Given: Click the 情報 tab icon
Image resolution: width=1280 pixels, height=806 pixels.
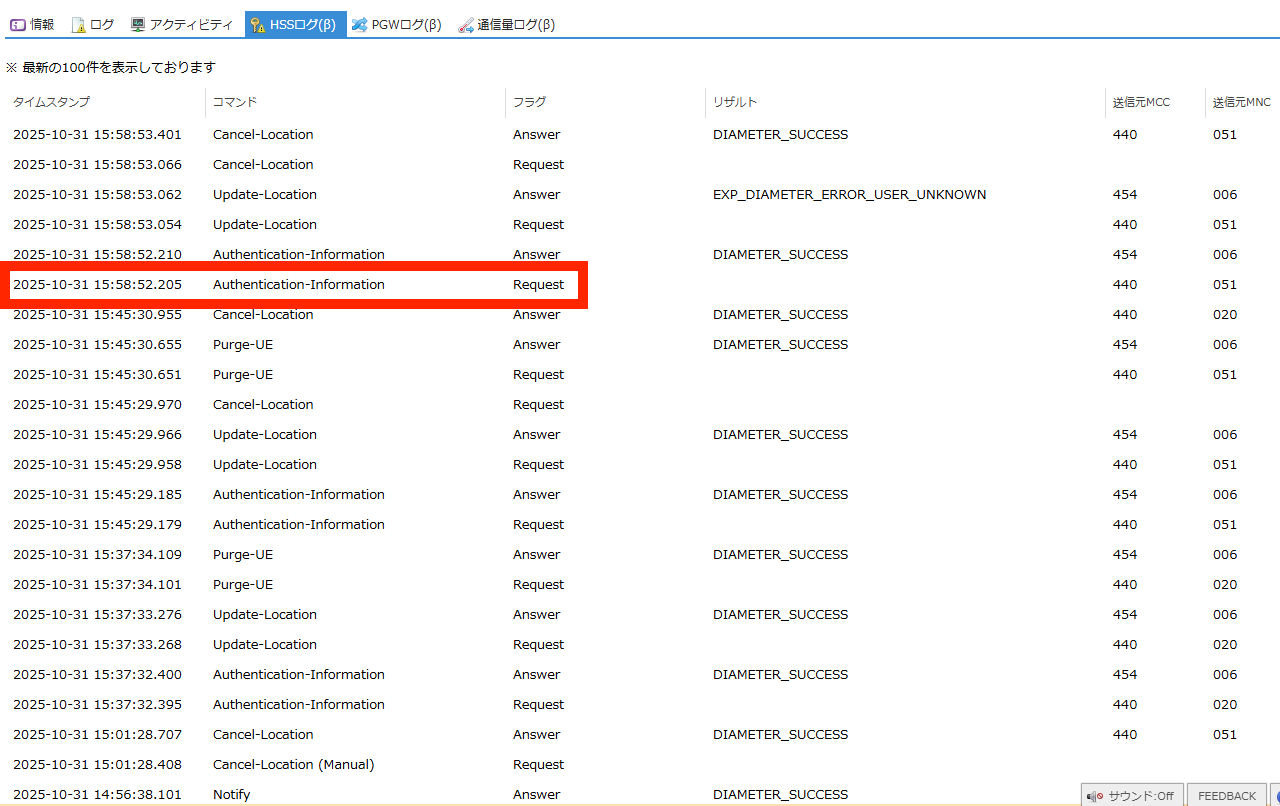Looking at the screenshot, I should (x=18, y=25).
